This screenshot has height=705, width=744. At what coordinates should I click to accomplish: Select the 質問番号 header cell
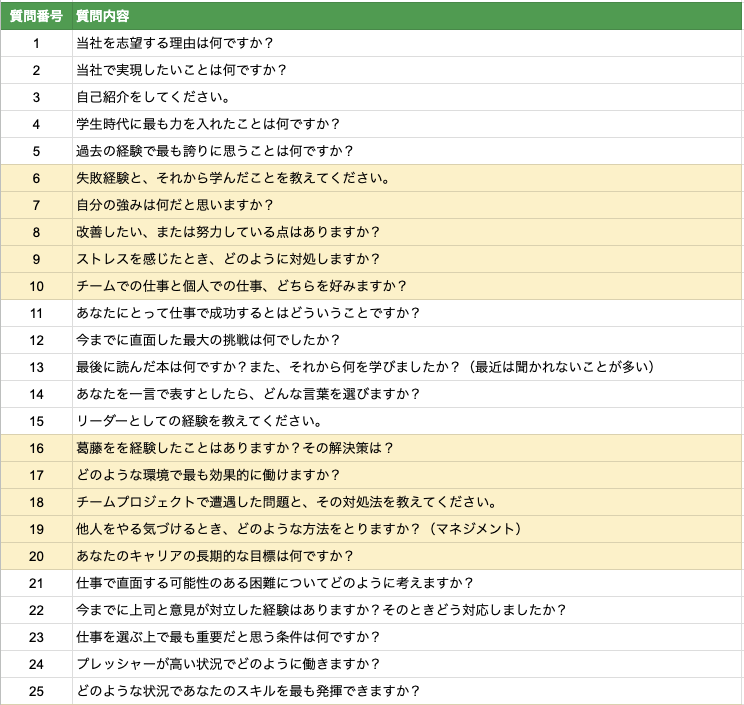[37, 16]
